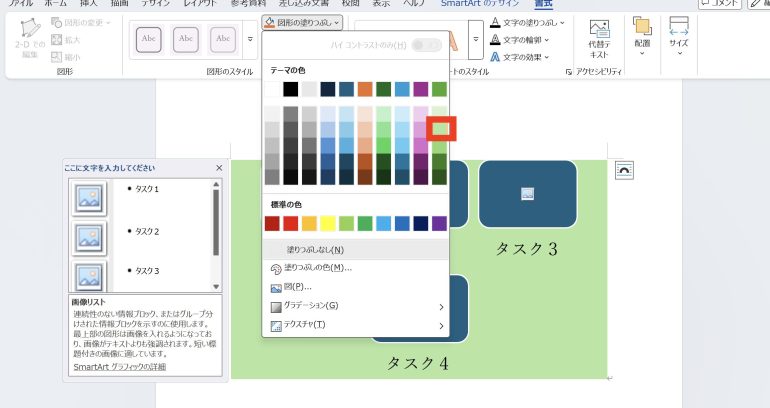770x408 pixels.
Task: Choose Gradient (グラデーション) menu item
Action: click(x=356, y=306)
